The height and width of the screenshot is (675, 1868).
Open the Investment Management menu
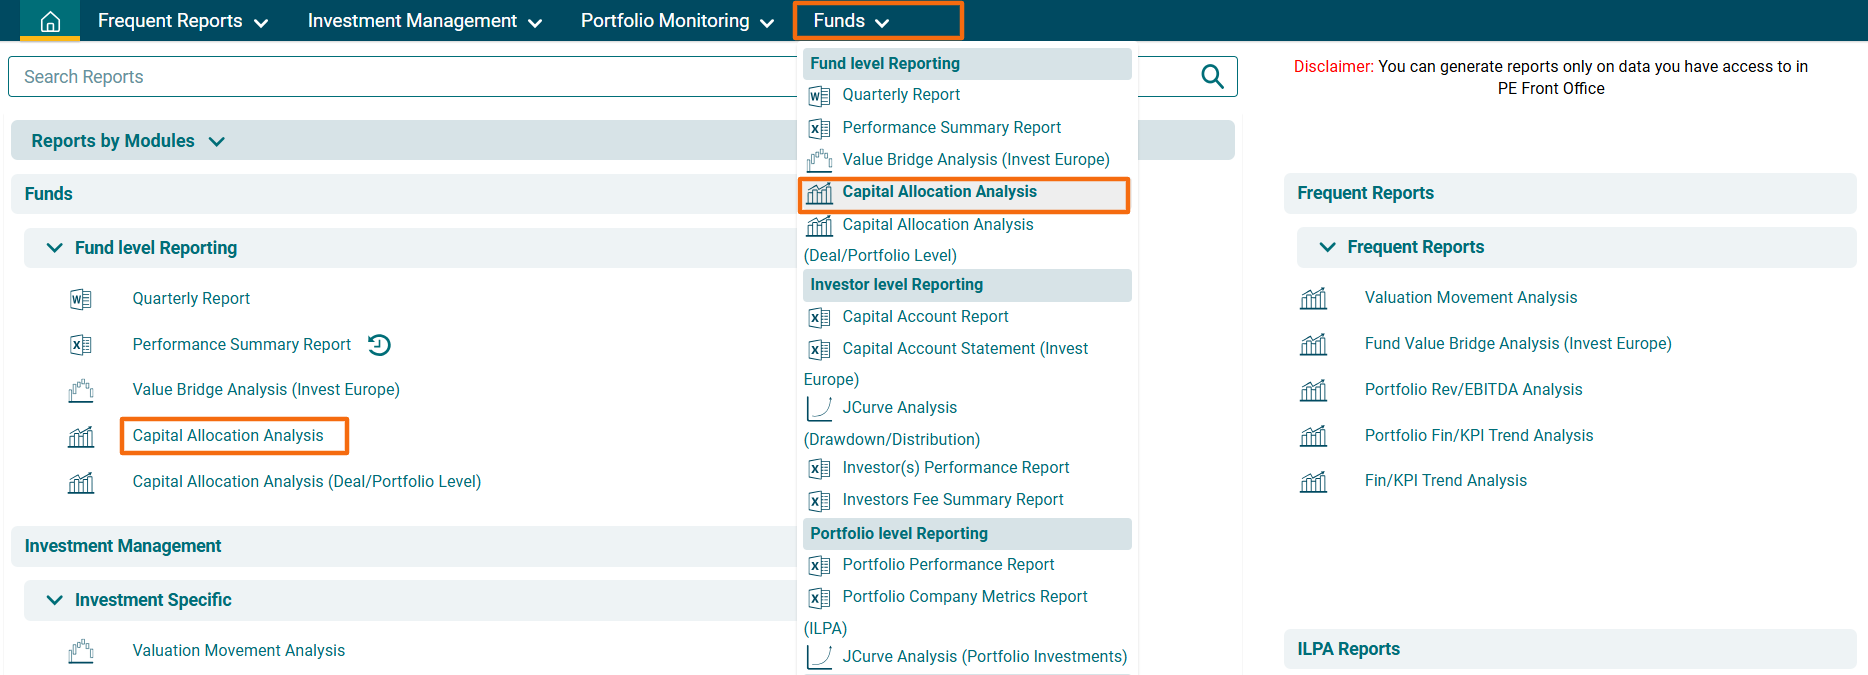click(x=424, y=21)
